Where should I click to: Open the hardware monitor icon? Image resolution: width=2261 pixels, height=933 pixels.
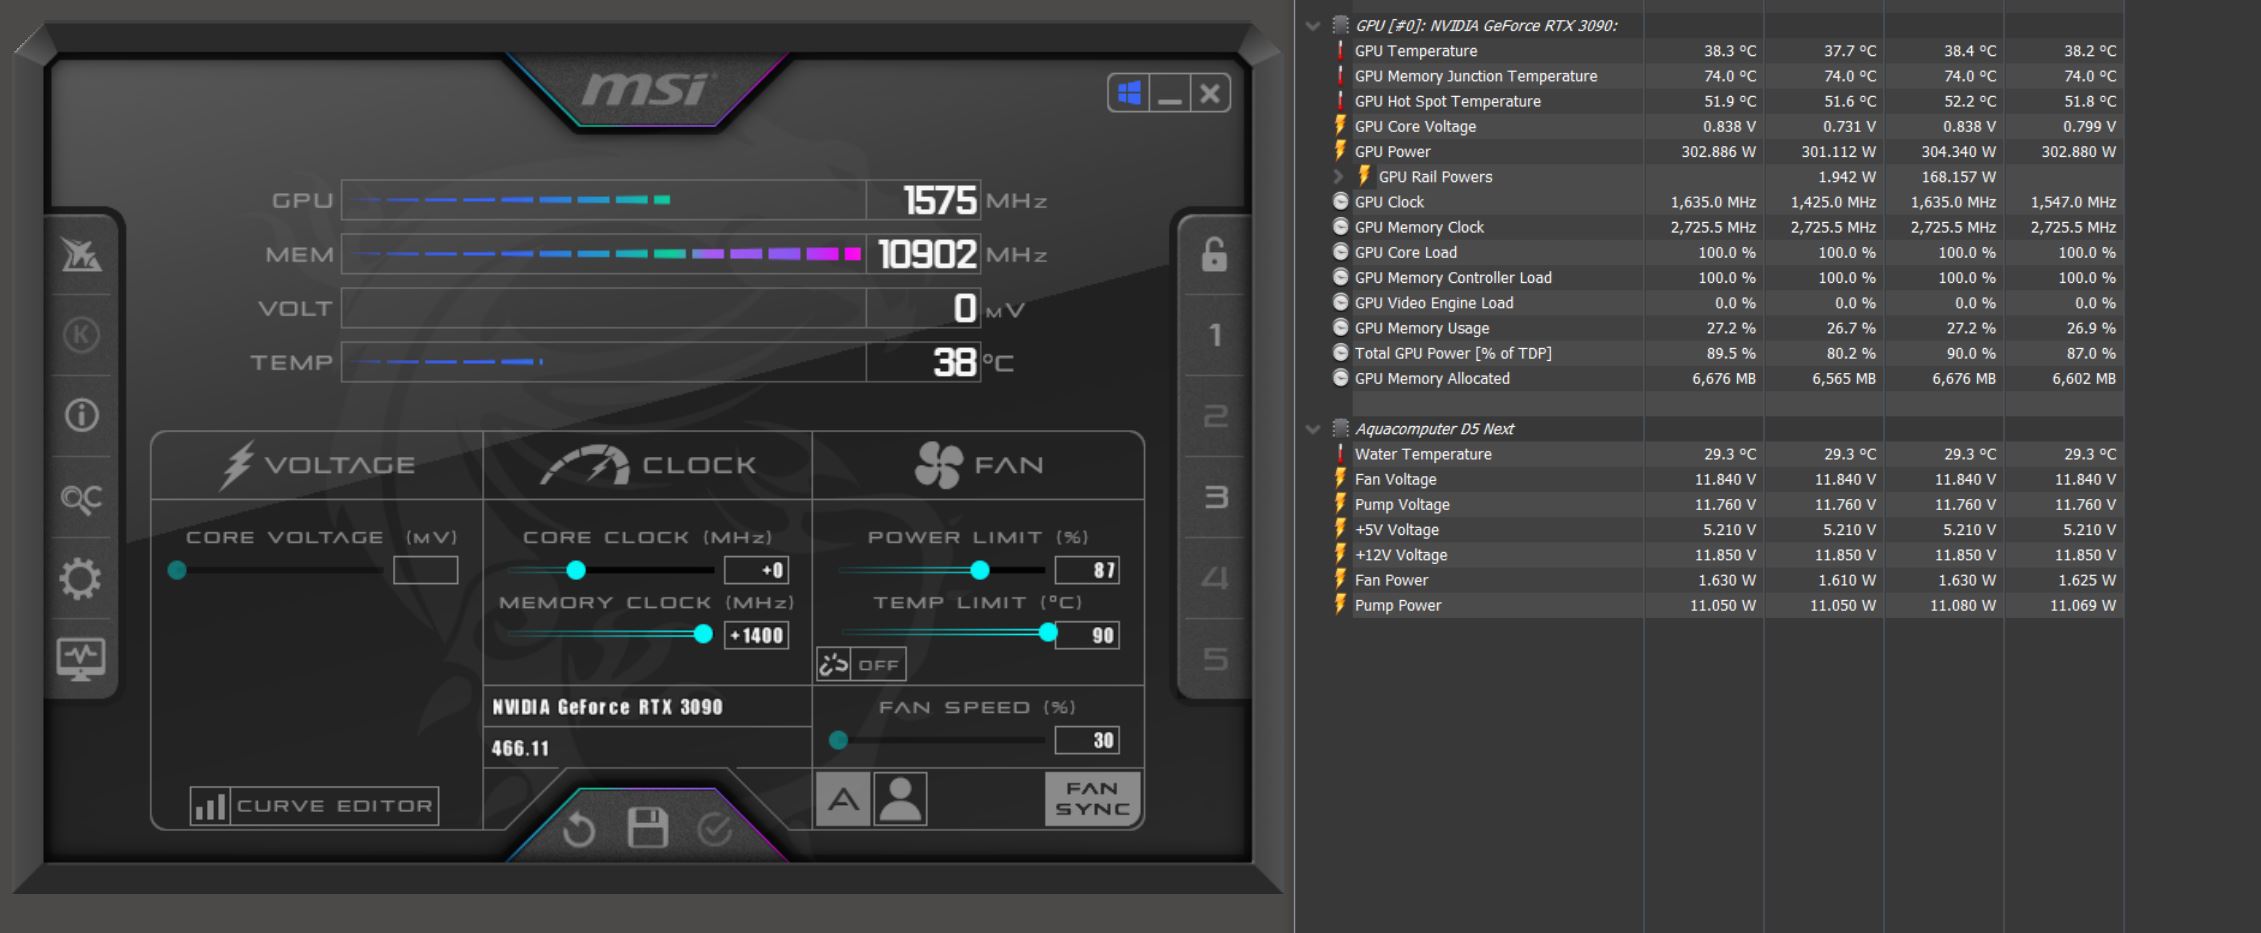(x=81, y=659)
